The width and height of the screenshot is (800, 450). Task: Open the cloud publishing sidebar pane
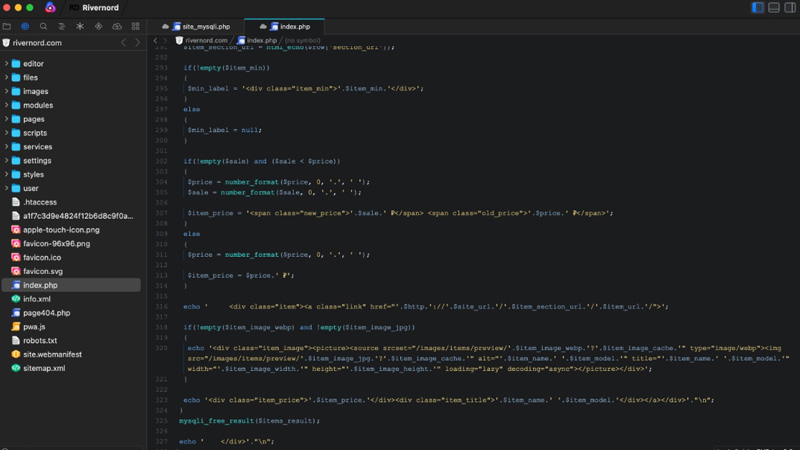point(117,26)
